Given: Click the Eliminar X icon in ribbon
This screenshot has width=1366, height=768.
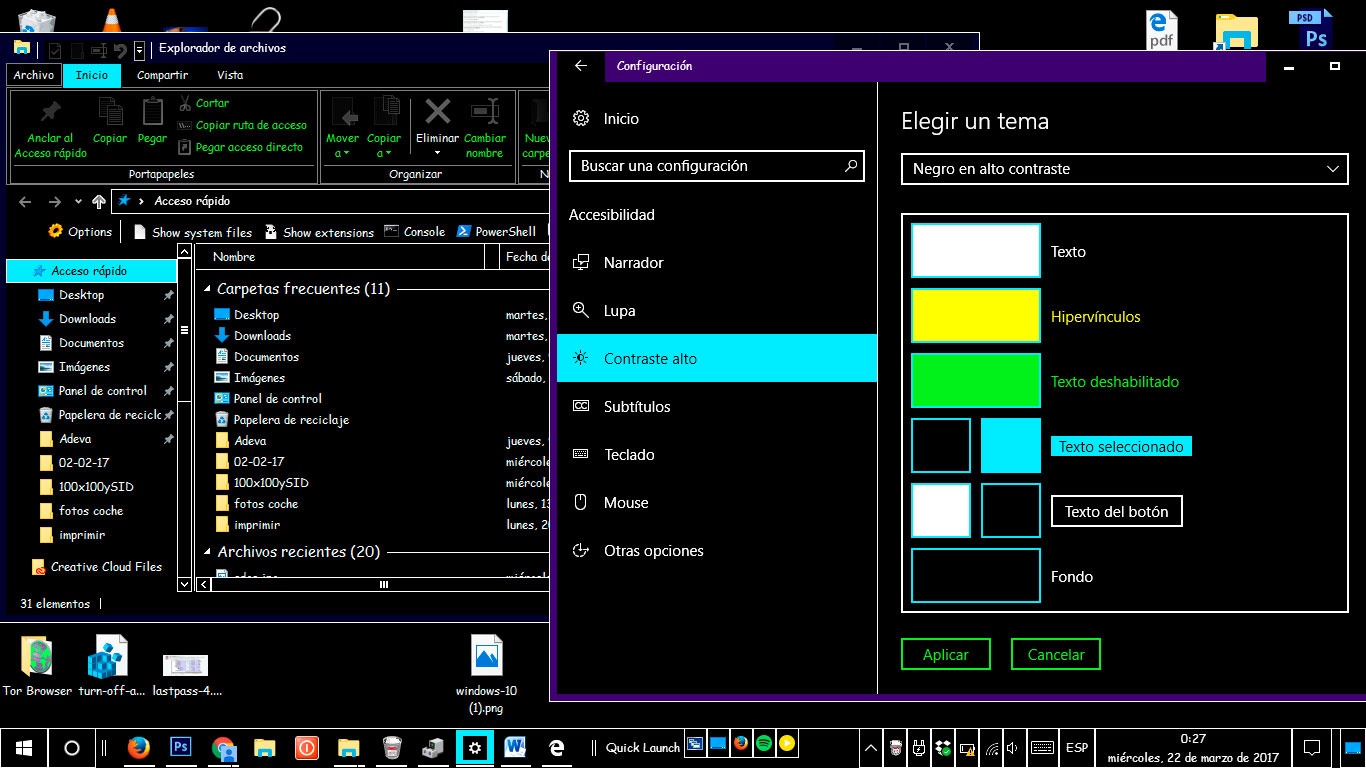Looking at the screenshot, I should coord(437,111).
